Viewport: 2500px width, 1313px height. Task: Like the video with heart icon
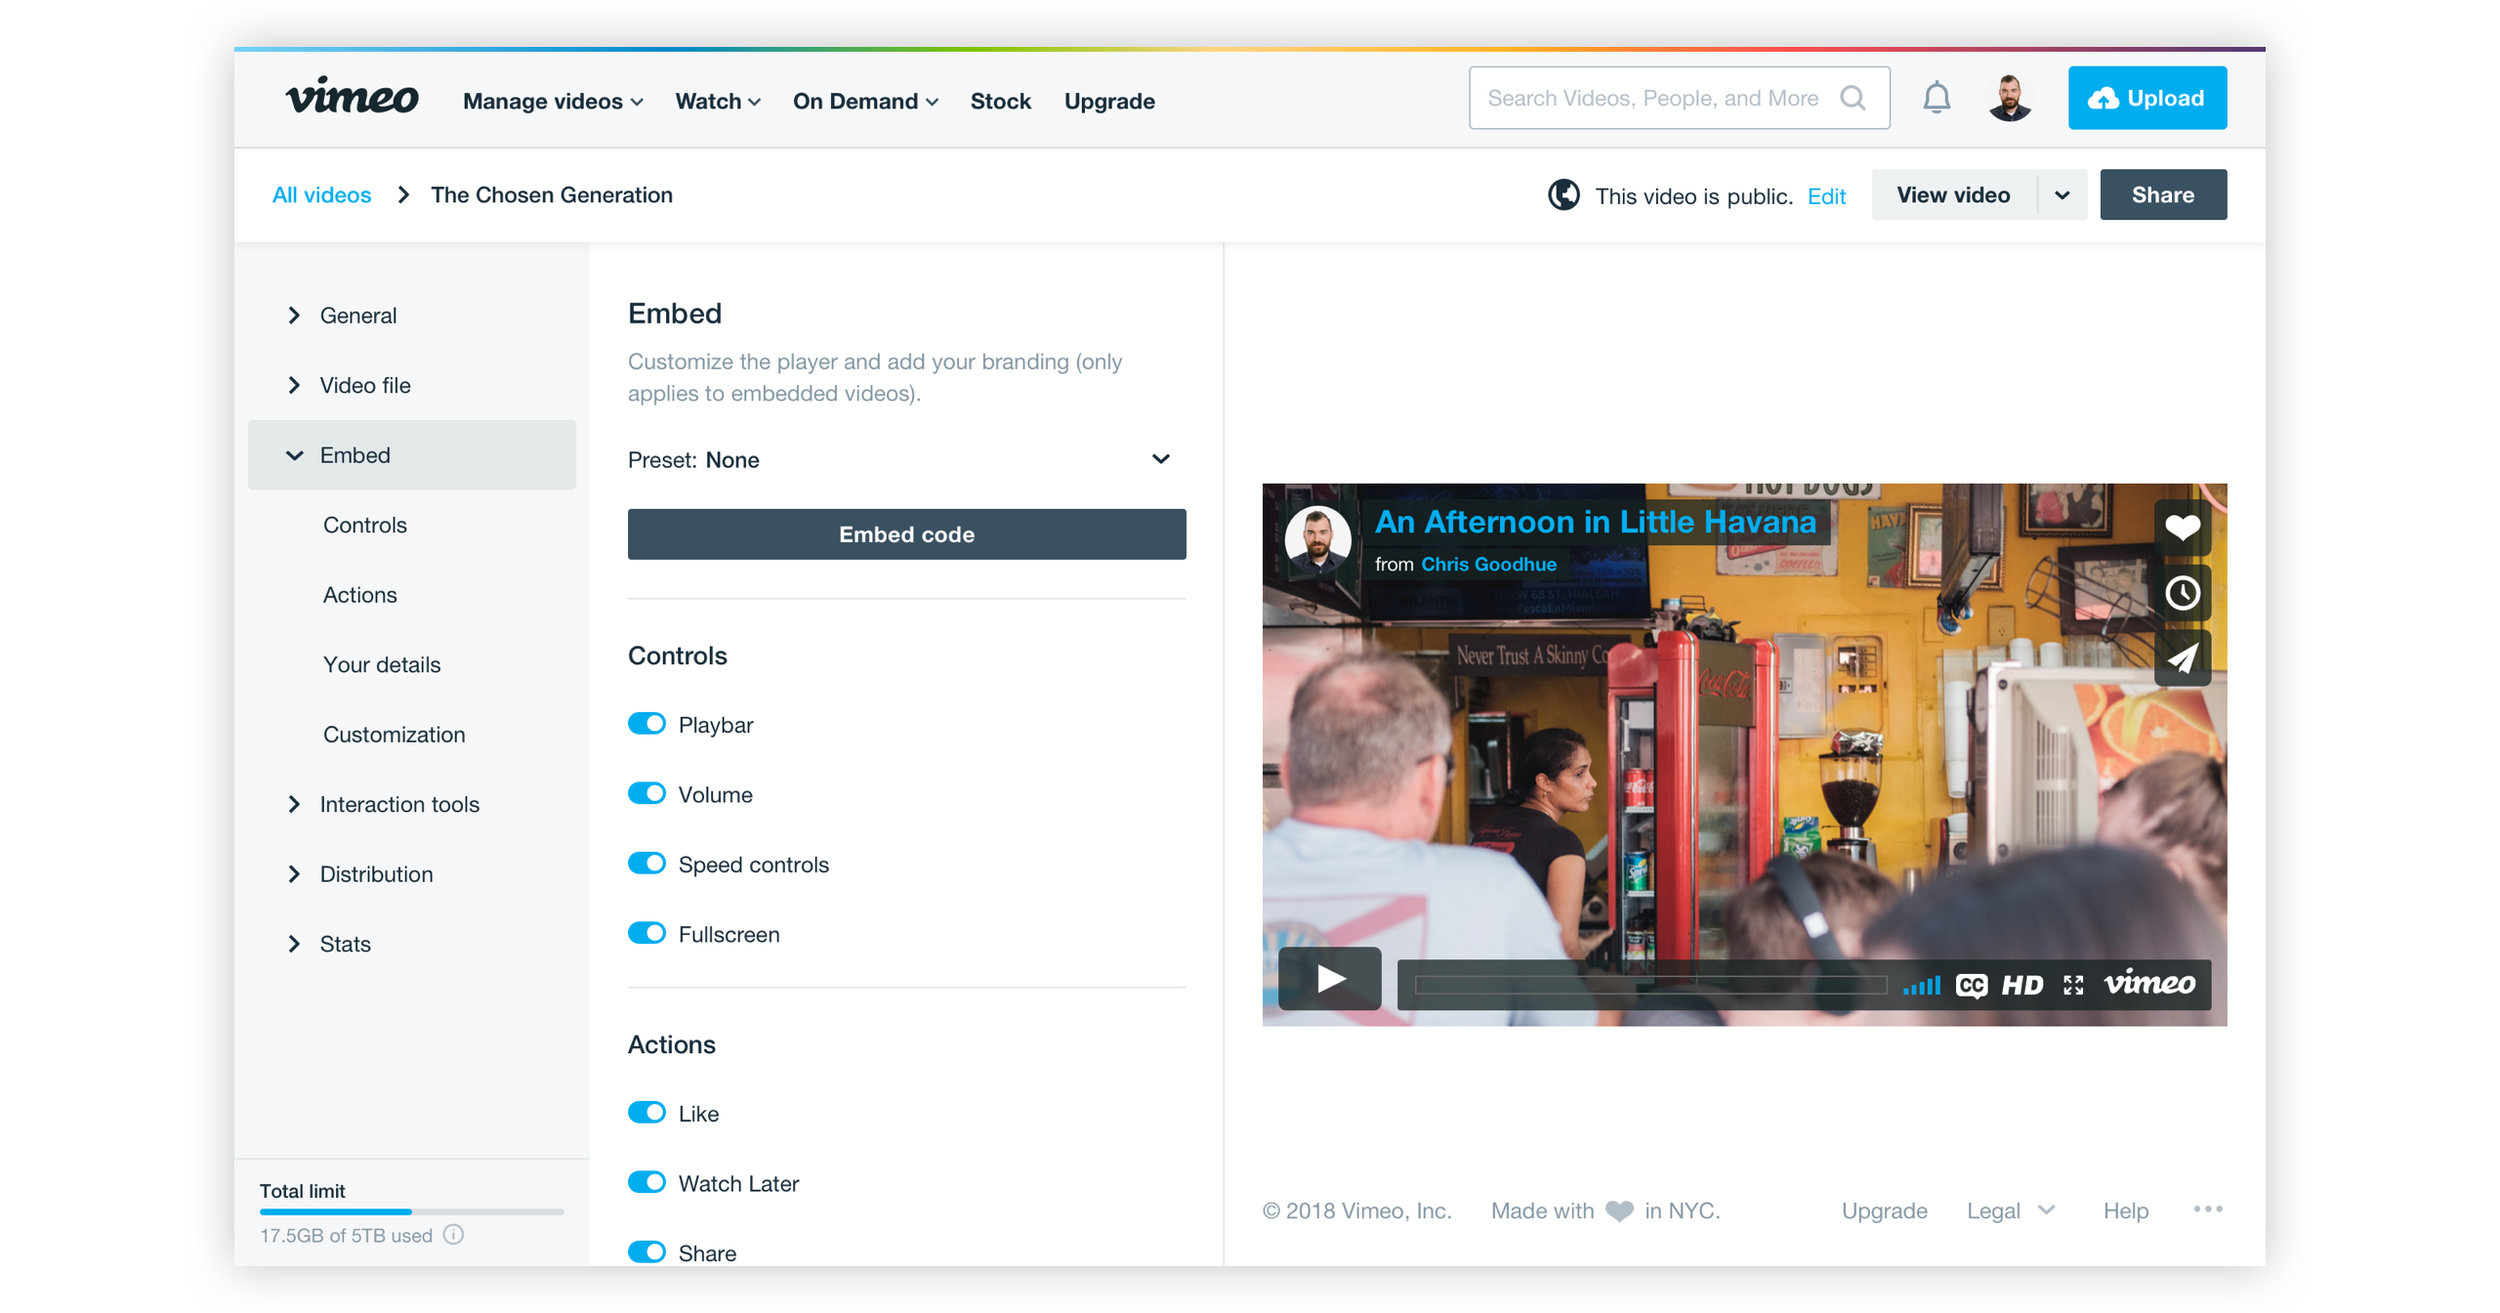point(2181,527)
